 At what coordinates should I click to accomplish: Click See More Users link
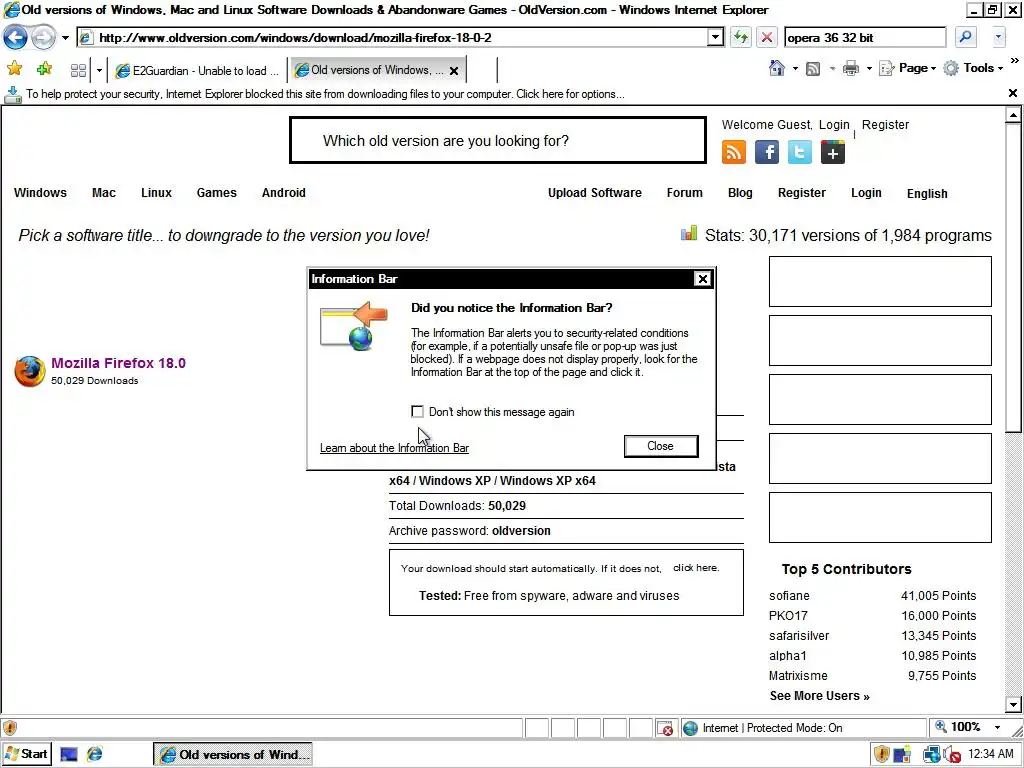tap(820, 696)
